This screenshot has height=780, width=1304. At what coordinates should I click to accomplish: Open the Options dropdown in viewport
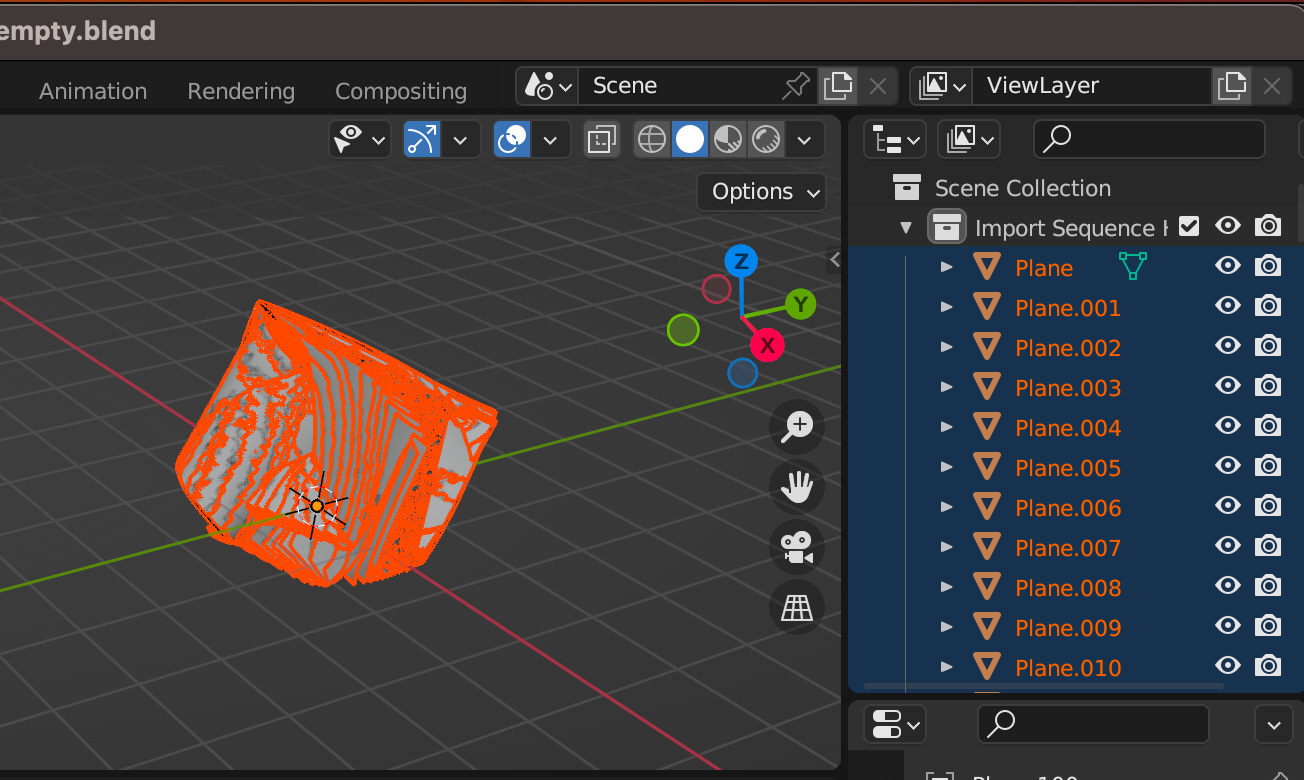pos(762,192)
